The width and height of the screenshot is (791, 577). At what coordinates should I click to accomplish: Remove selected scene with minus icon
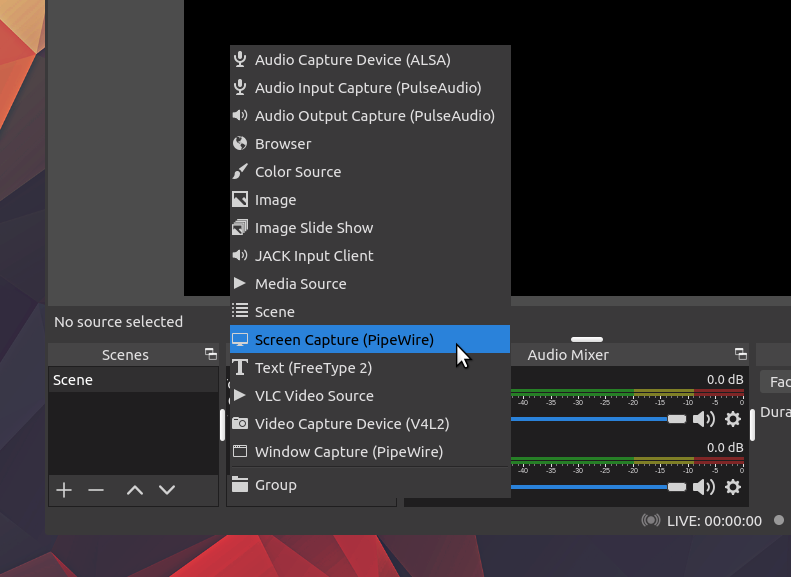96,490
